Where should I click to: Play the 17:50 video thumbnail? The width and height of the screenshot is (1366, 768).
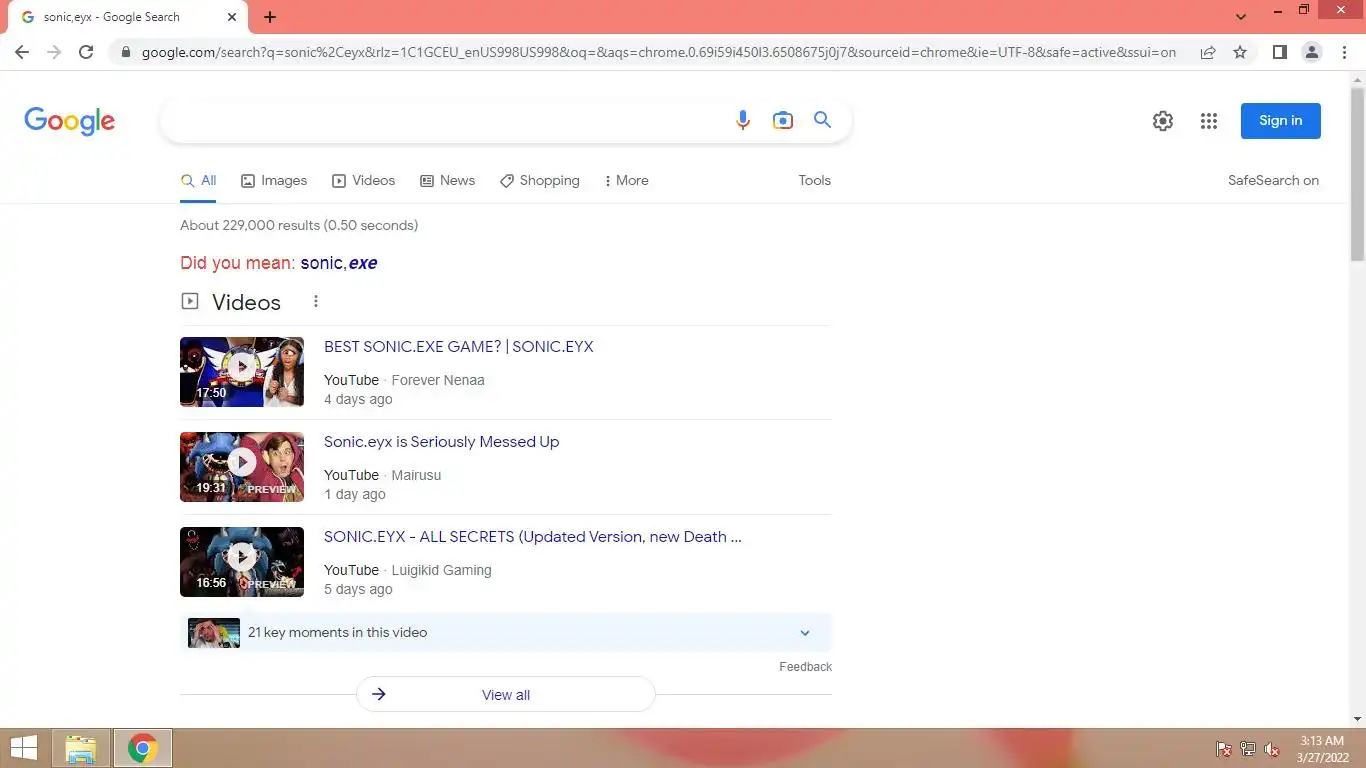pos(242,372)
